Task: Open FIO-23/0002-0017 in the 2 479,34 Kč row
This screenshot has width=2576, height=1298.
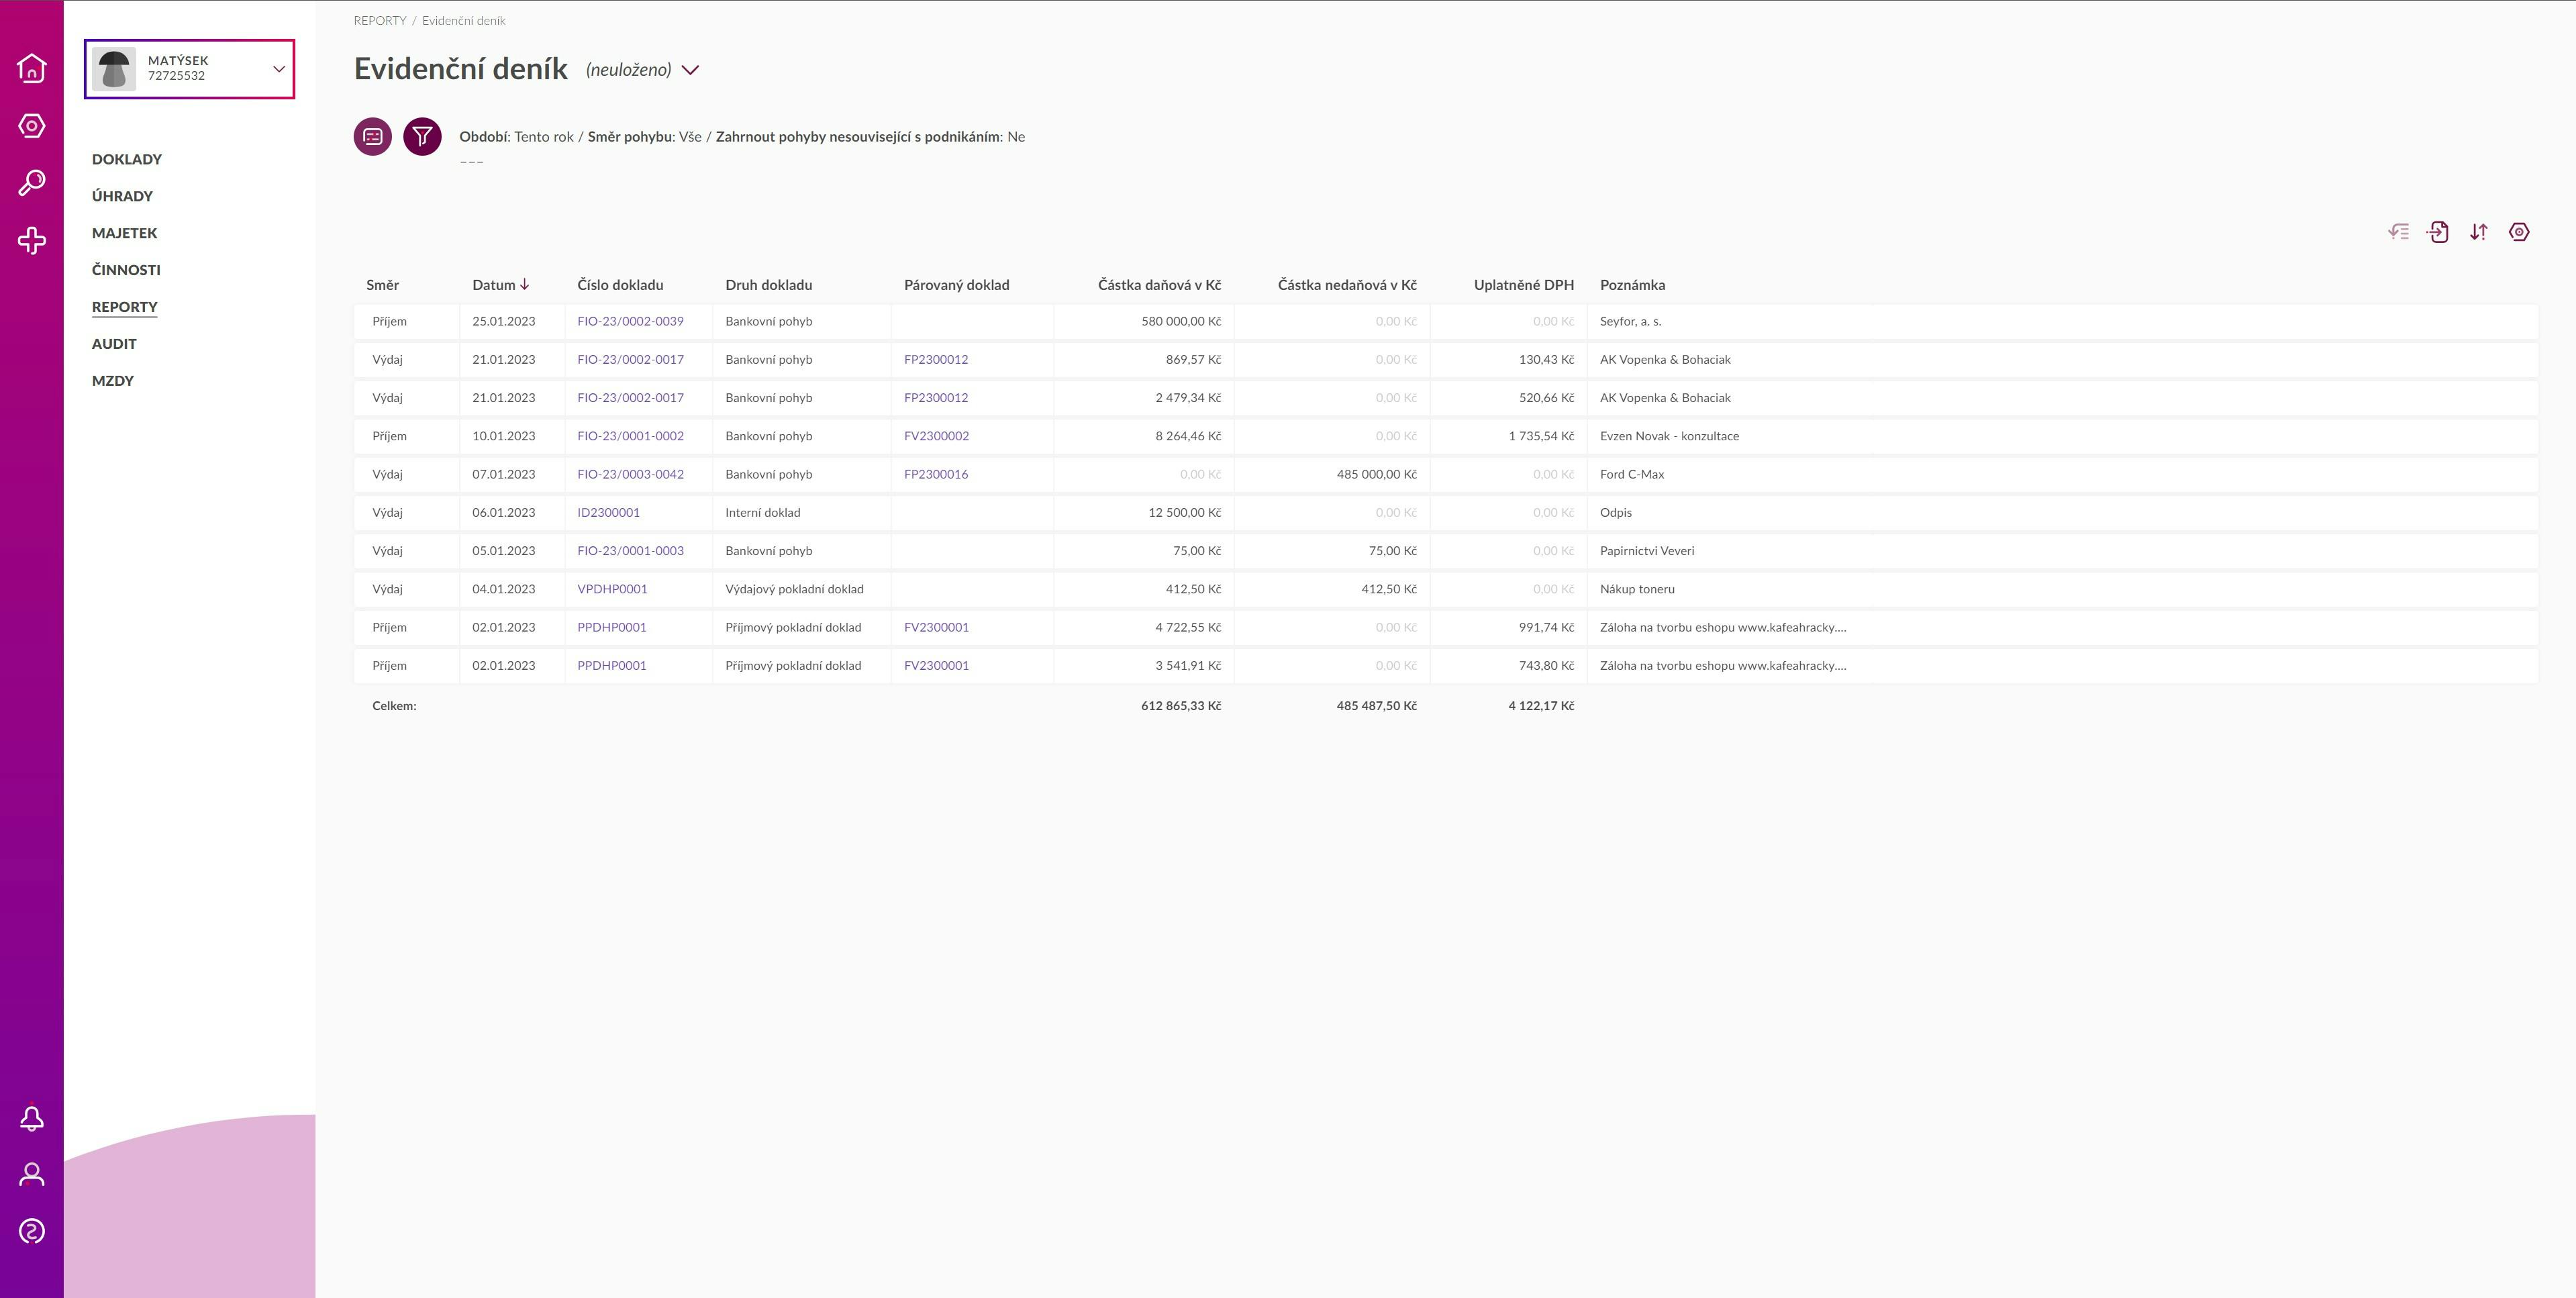Action: point(630,398)
